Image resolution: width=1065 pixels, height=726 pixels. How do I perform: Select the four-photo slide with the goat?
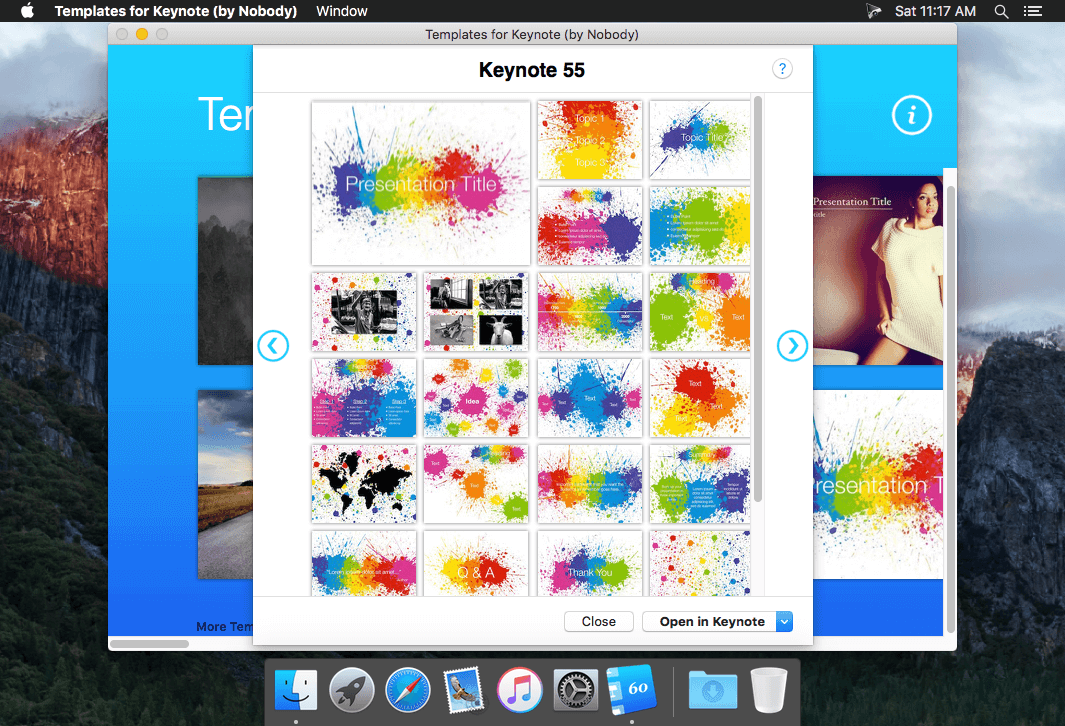(475, 312)
